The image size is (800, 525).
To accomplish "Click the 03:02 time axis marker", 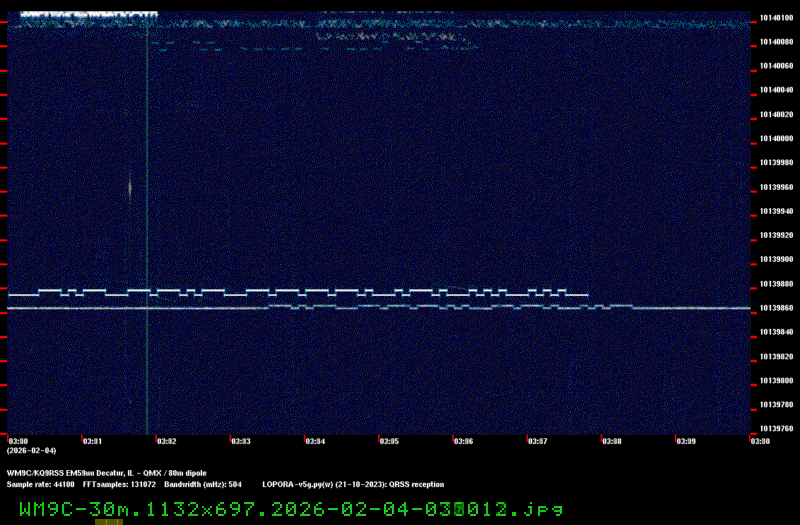I will [166, 440].
